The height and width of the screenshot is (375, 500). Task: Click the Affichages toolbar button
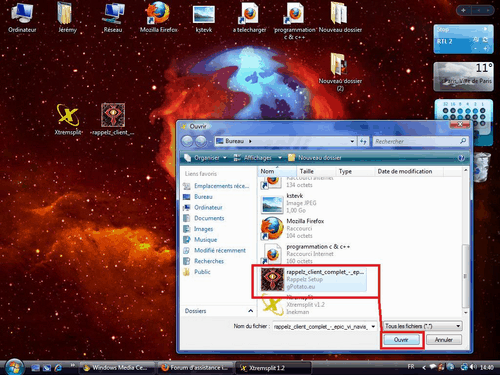coord(253,158)
